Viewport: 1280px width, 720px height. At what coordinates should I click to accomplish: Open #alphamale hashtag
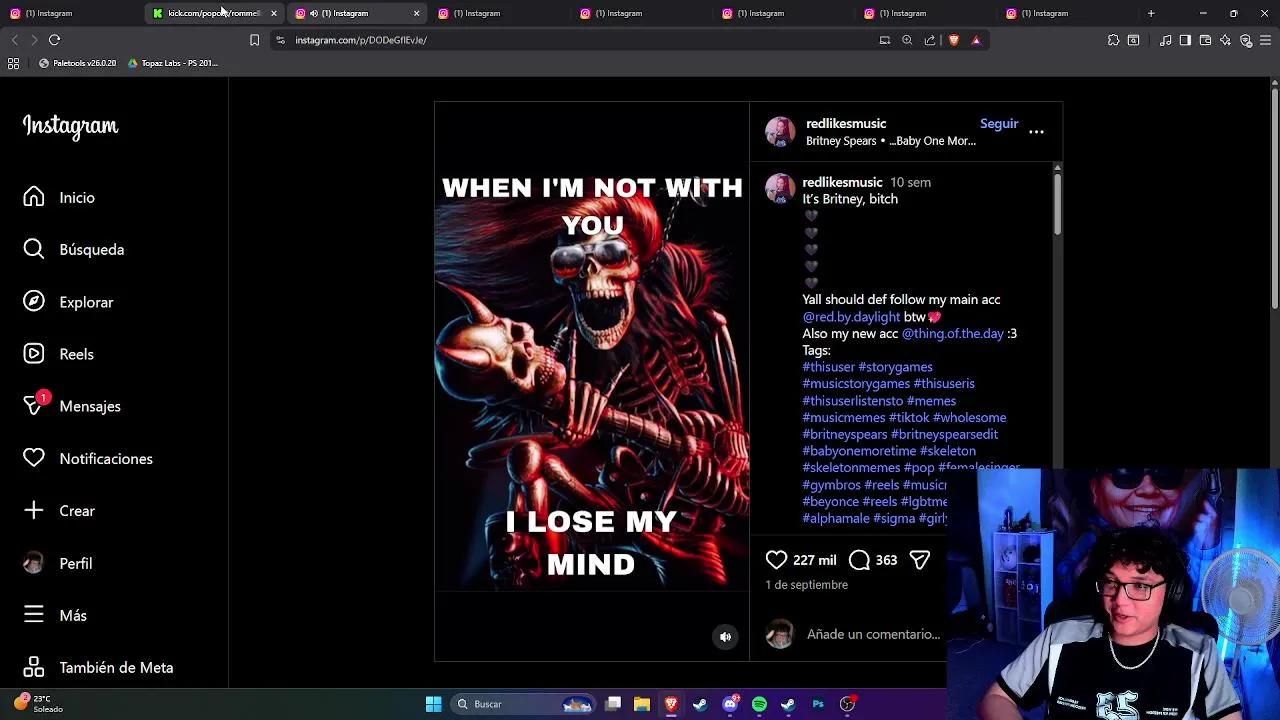click(x=836, y=518)
